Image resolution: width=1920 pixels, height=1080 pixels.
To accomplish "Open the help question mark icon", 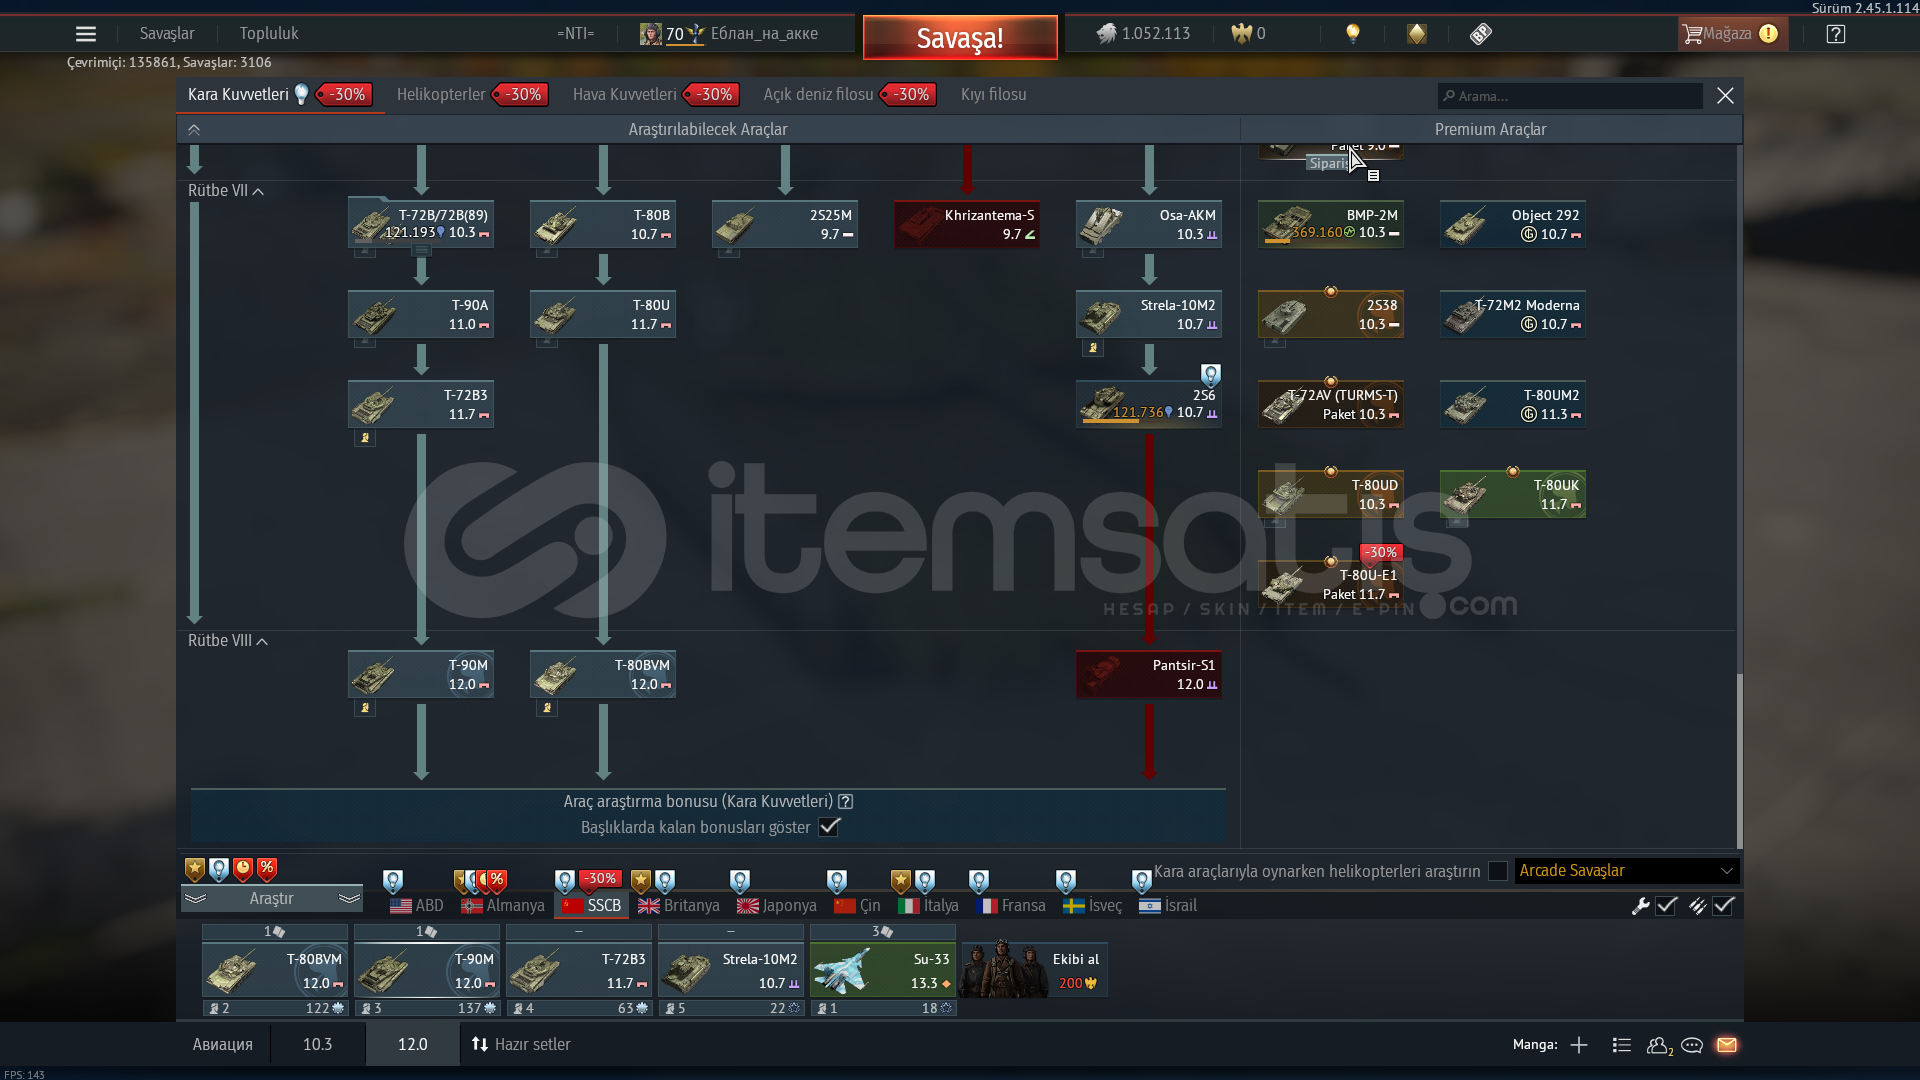I will [x=1836, y=34].
